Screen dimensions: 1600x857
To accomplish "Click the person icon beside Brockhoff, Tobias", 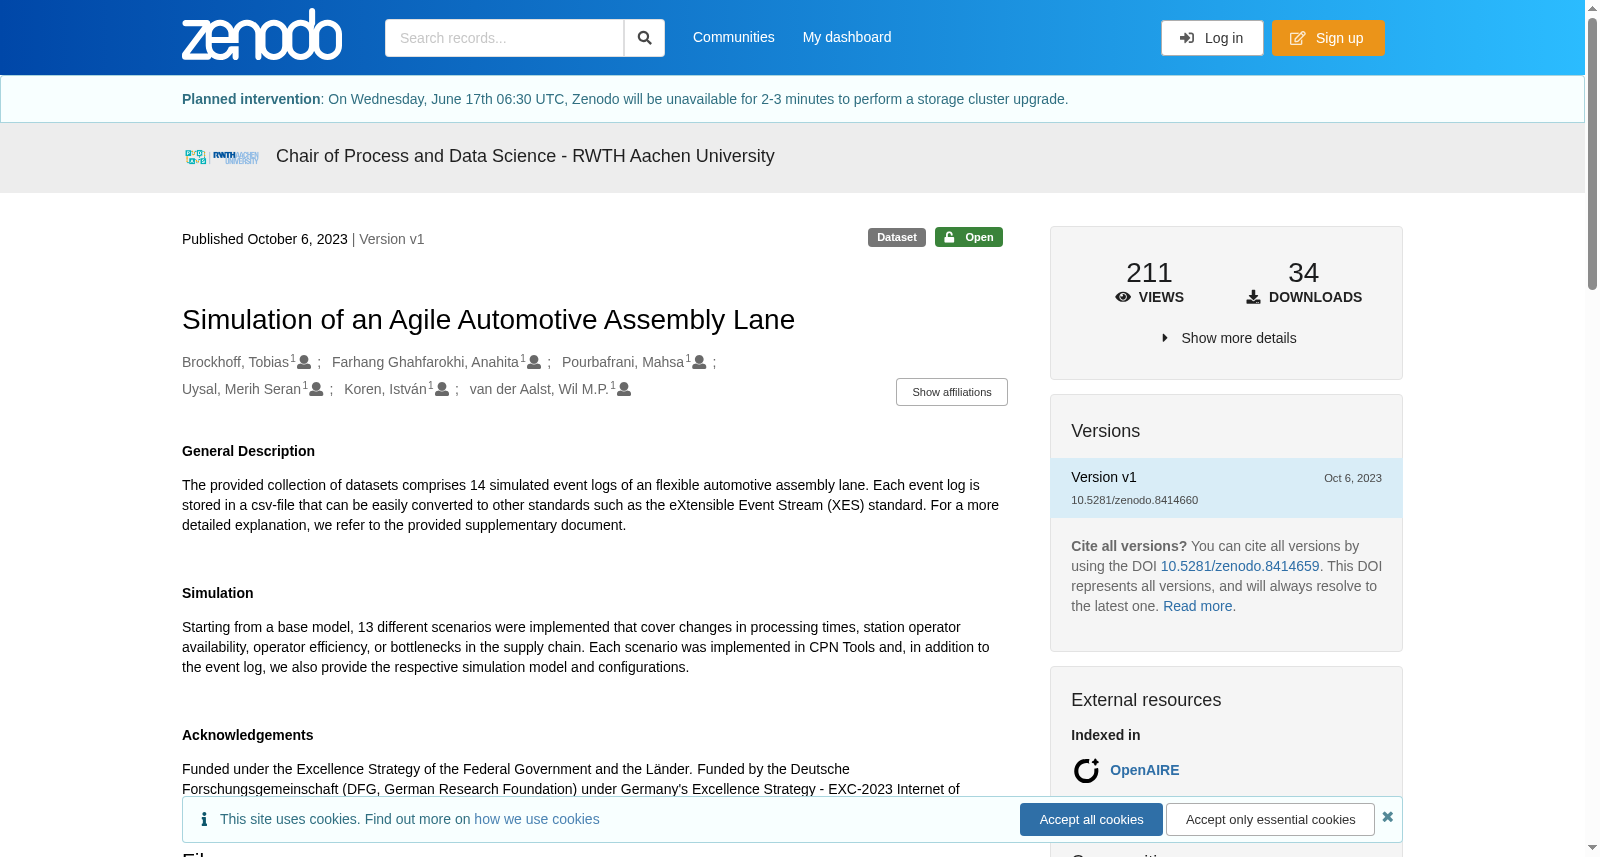I will pos(304,362).
